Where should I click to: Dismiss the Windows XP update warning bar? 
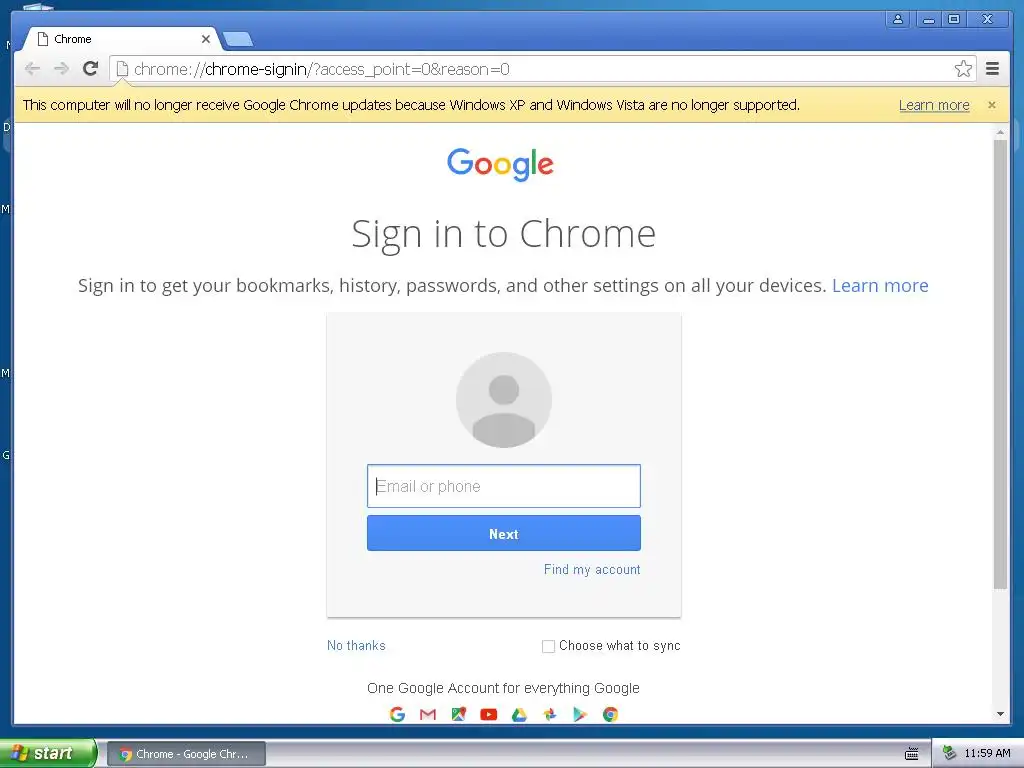click(992, 104)
